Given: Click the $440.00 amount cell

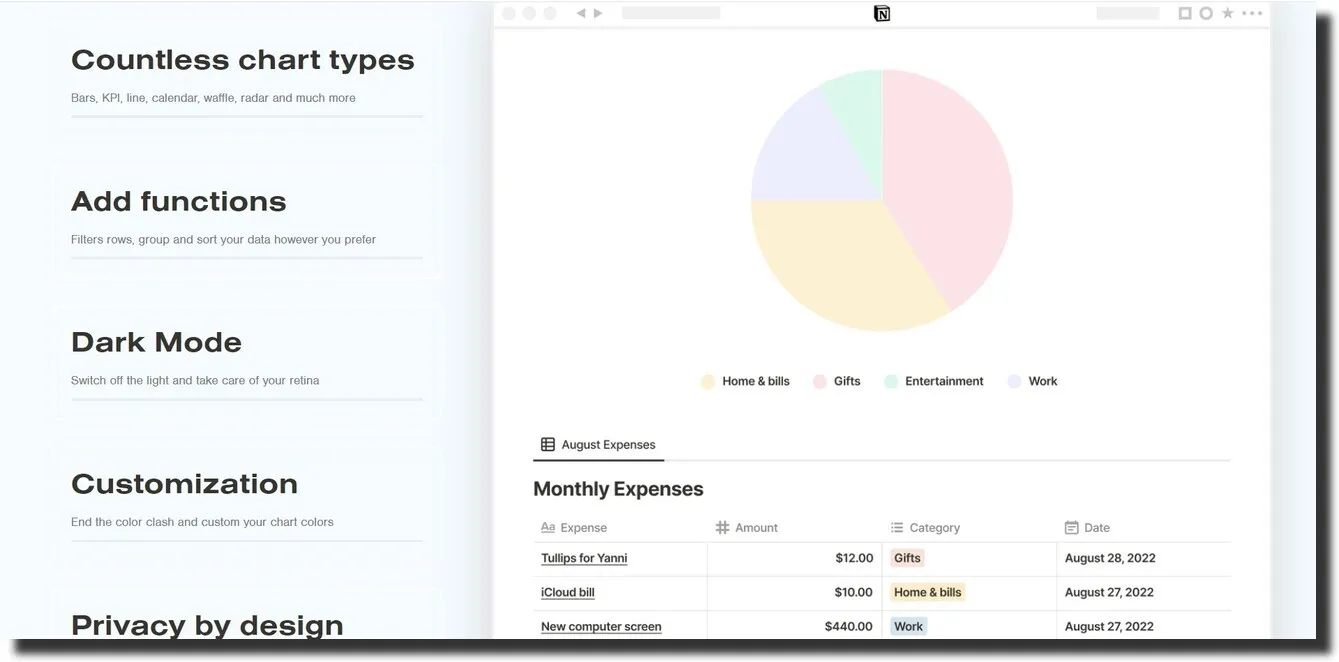Looking at the screenshot, I should pos(795,626).
